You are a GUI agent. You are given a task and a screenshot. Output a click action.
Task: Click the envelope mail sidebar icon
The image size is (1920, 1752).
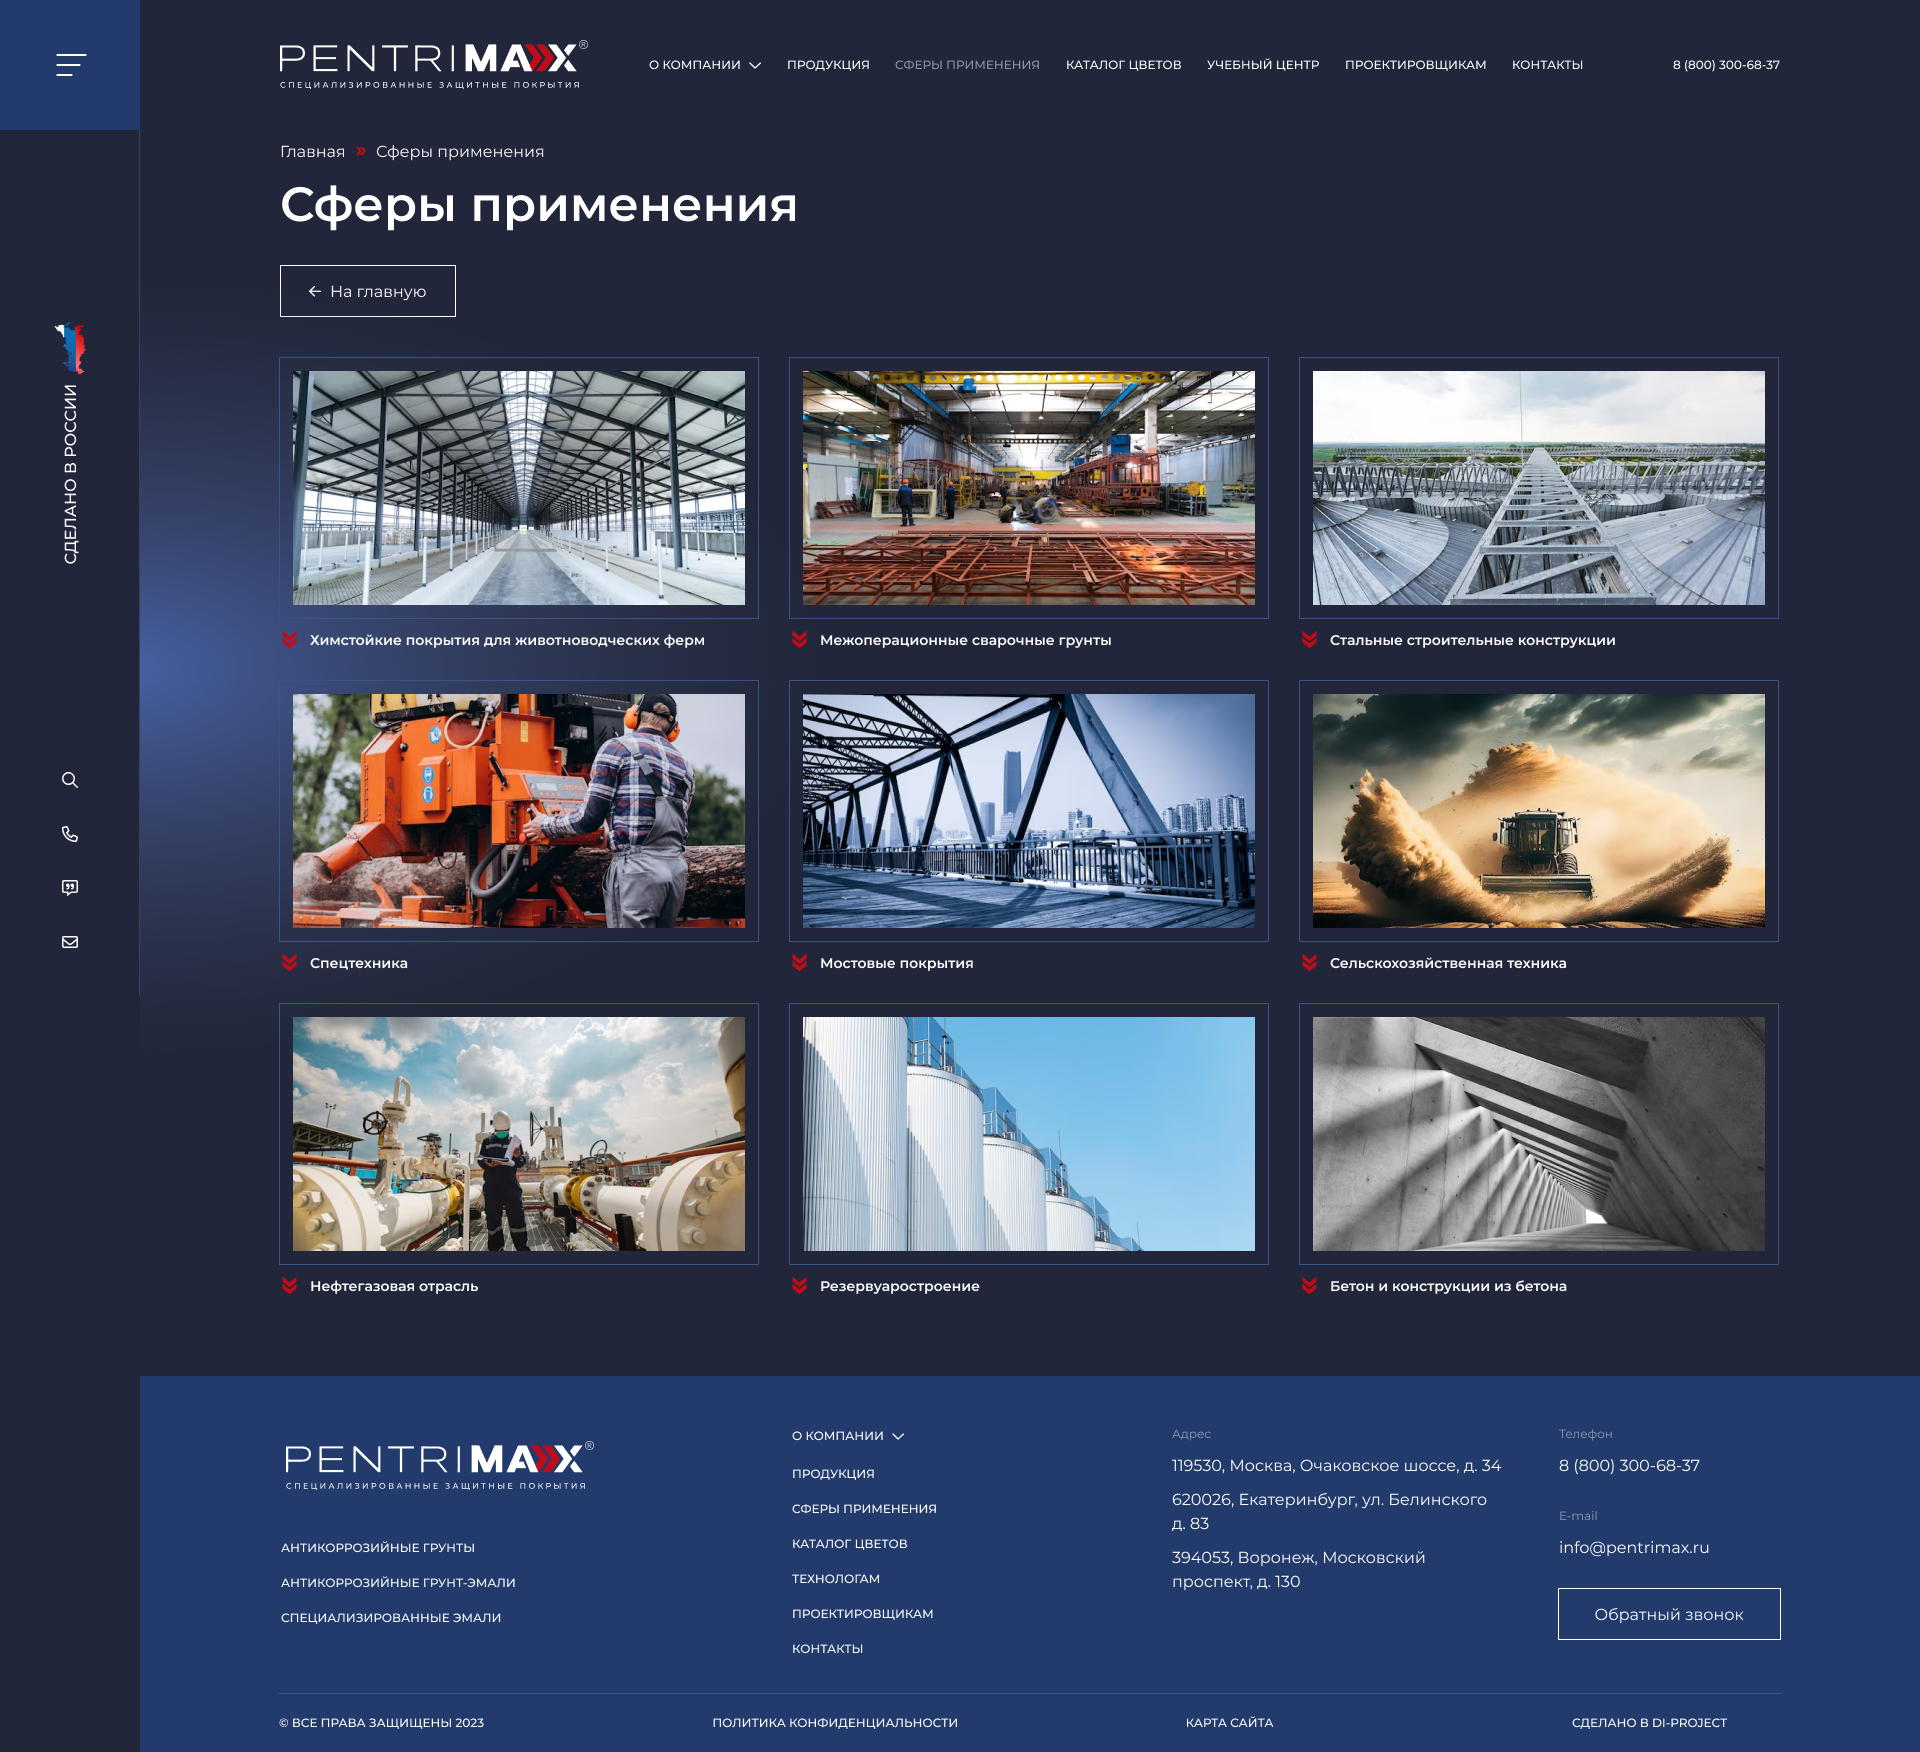point(70,942)
